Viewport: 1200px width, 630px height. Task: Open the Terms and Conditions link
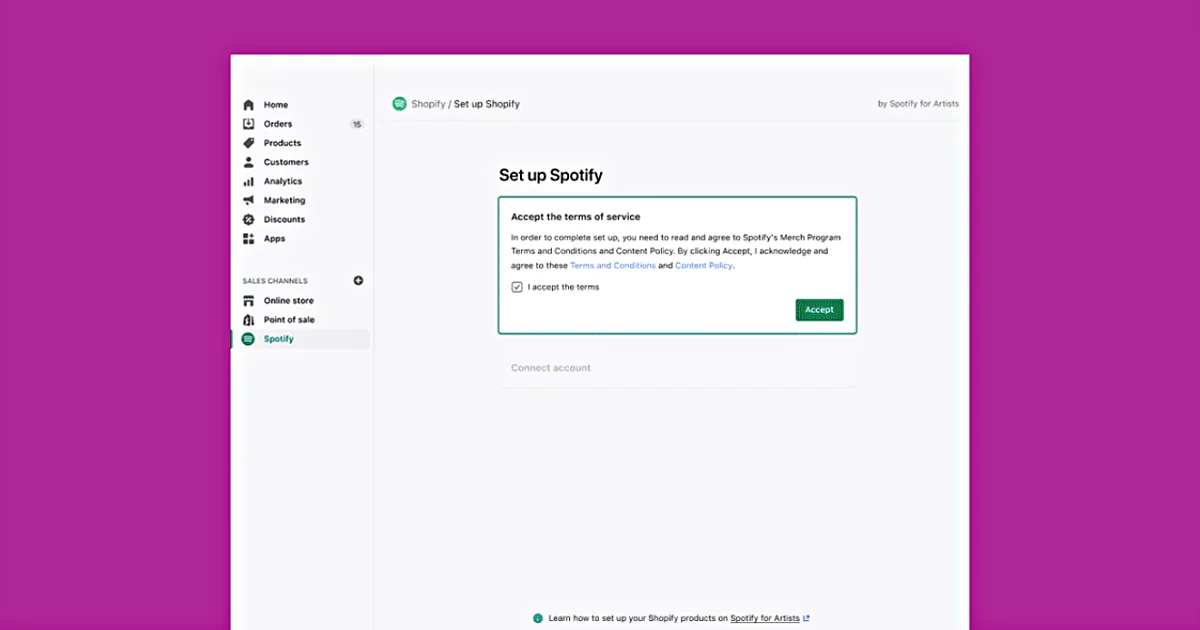tap(613, 266)
